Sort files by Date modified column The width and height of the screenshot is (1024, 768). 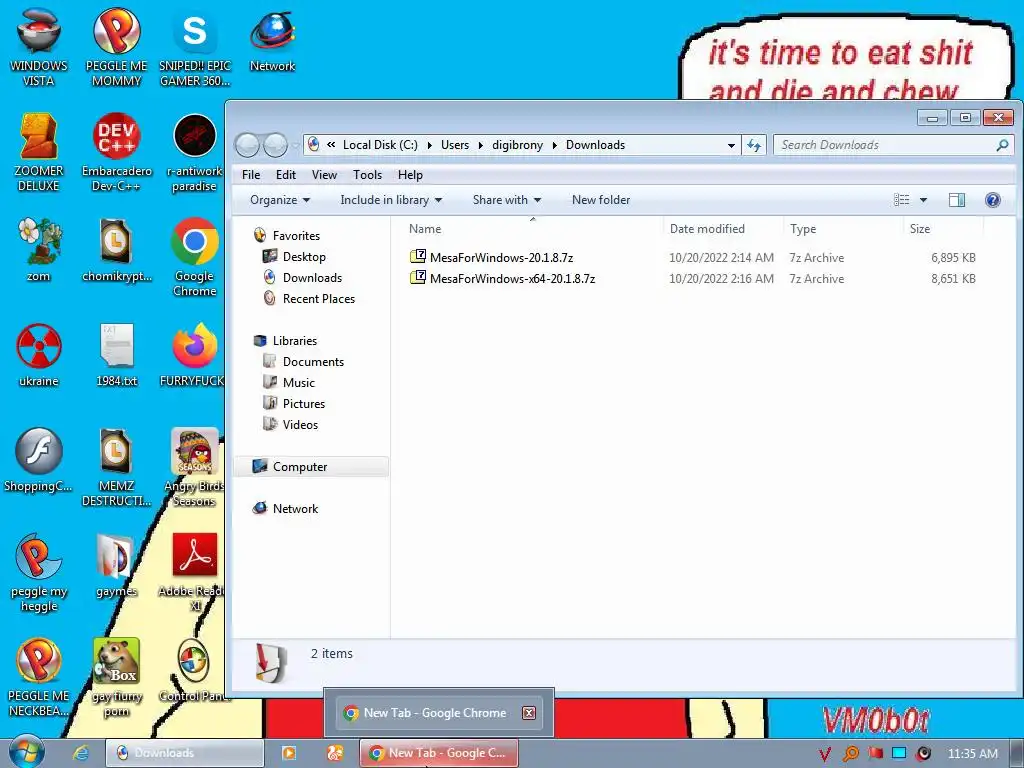click(x=723, y=229)
